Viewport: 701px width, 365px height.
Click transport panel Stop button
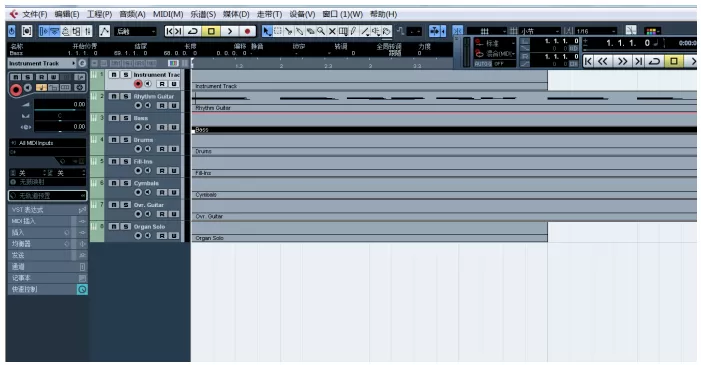click(674, 61)
